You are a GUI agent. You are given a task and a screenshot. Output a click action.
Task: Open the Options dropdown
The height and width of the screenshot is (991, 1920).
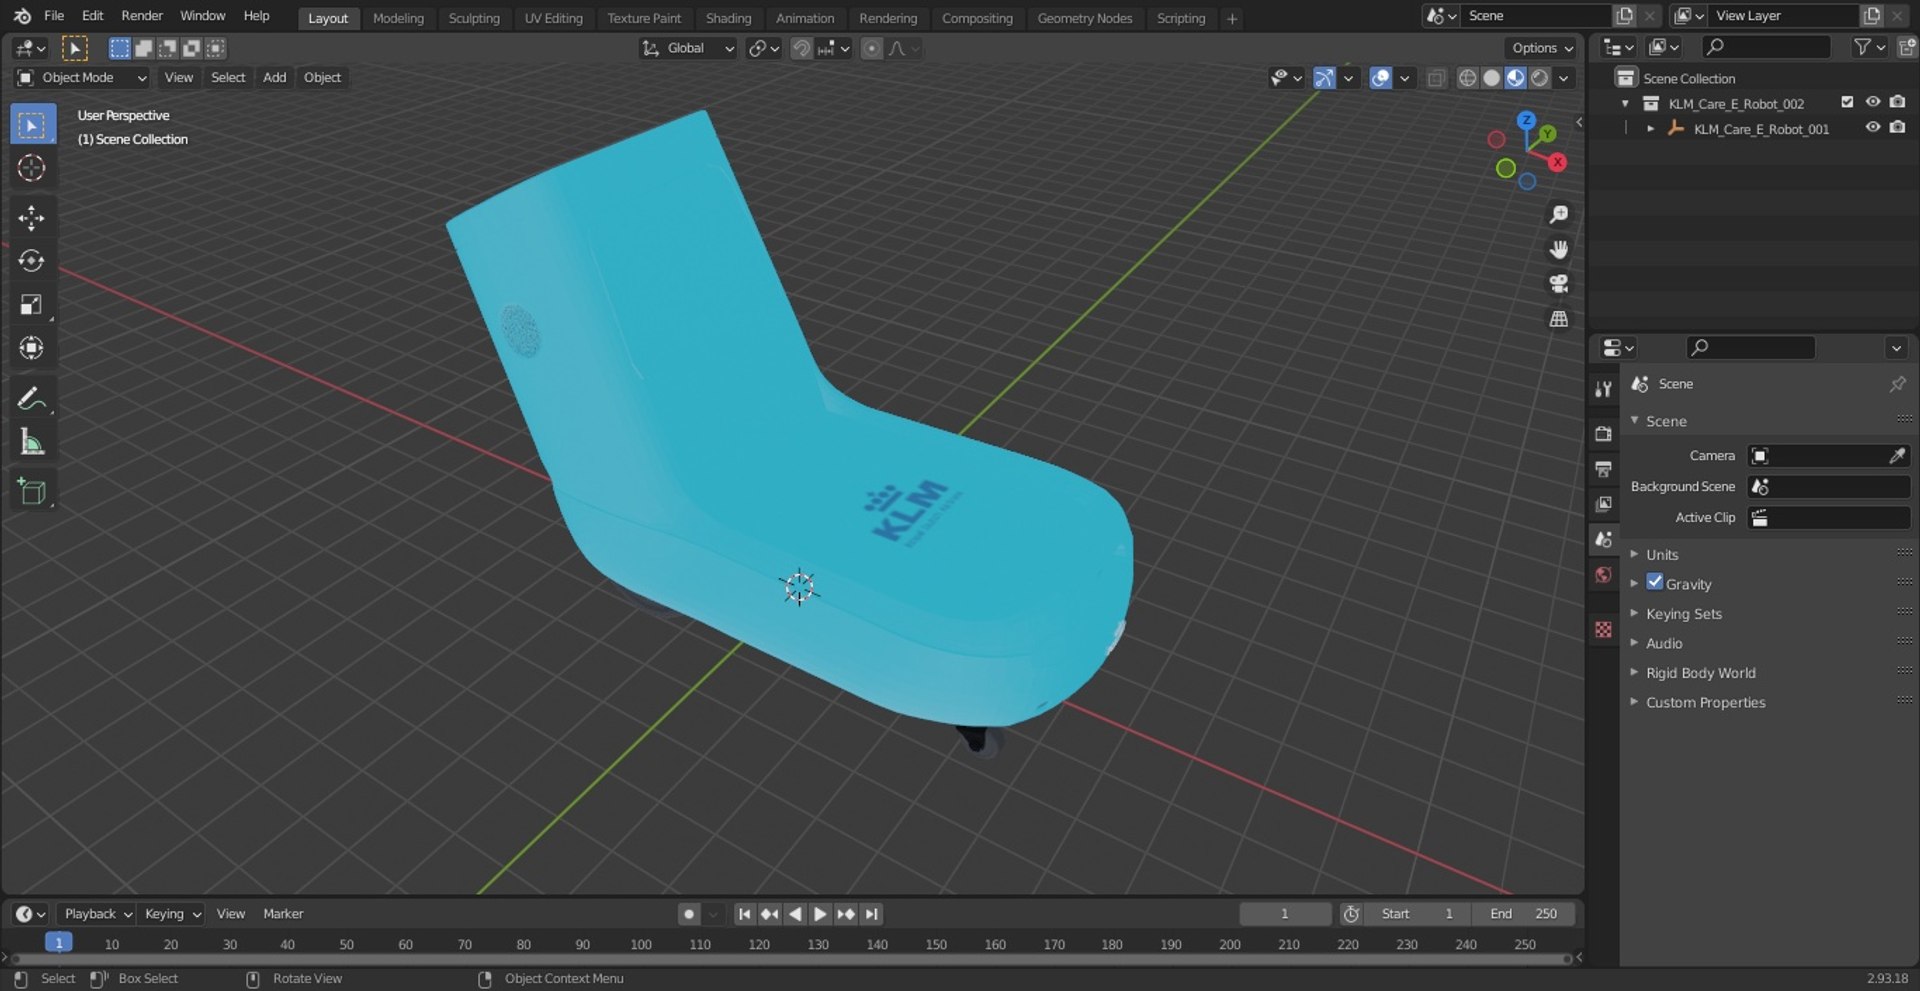[x=1541, y=48]
